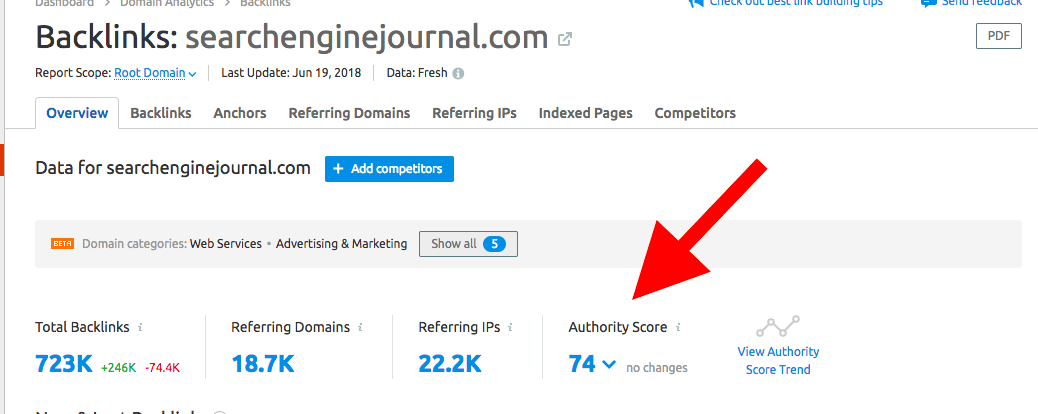Go to the Competitors tab
1038x414 pixels.
695,113
